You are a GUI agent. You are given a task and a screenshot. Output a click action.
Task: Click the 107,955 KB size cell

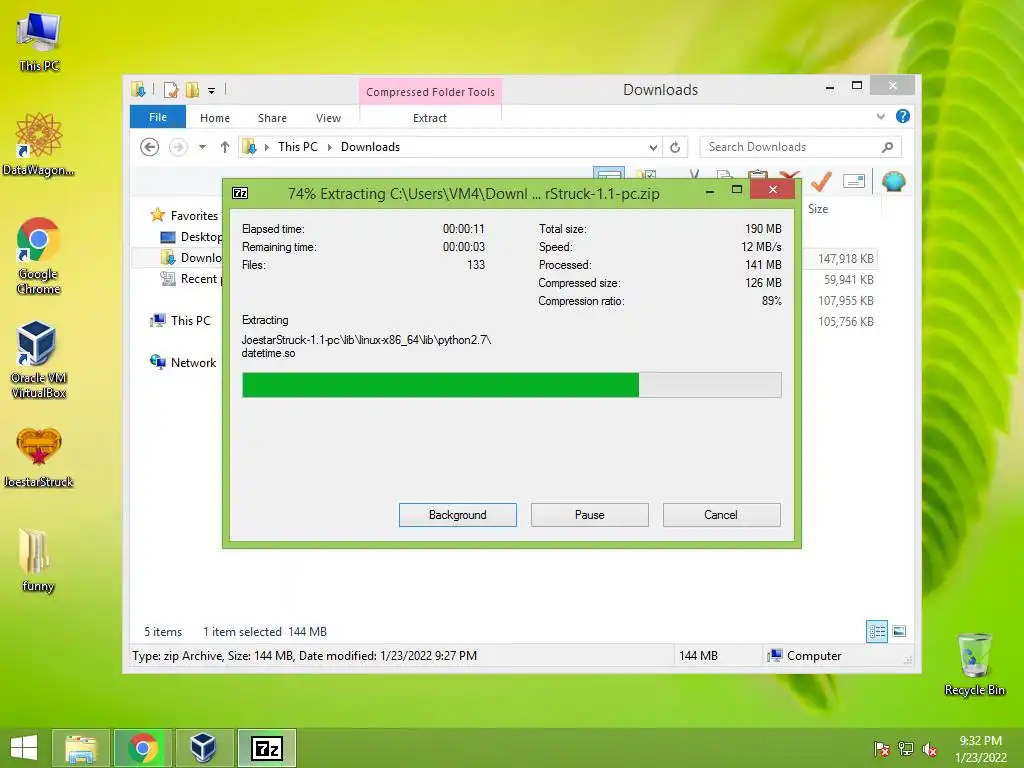[x=846, y=300]
